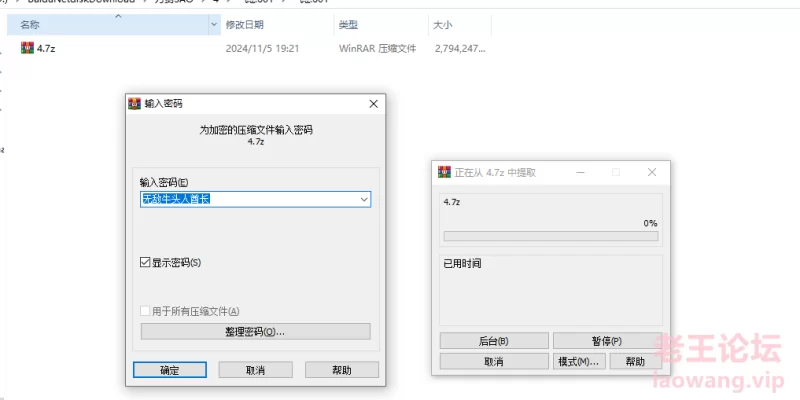Screen dimensions: 800x400
Task: Close the extraction progress window
Action: pyautogui.click(x=652, y=172)
